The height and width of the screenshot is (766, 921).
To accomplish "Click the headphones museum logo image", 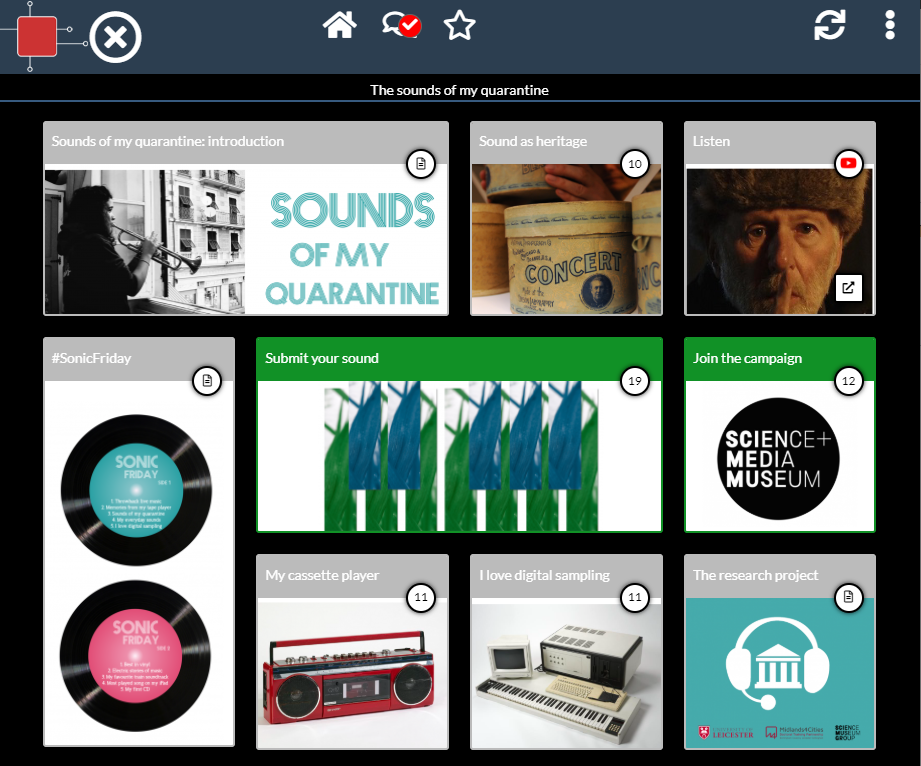I will (779, 673).
